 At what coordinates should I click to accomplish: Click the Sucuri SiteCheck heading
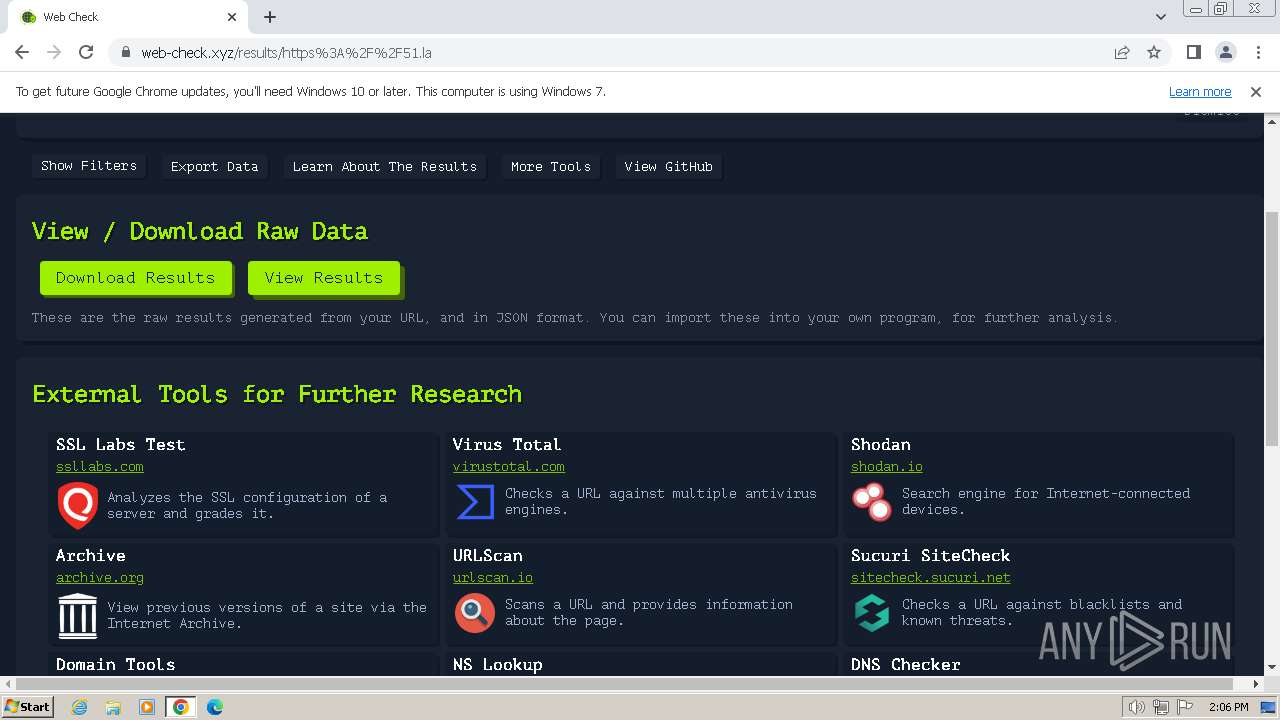(931, 556)
